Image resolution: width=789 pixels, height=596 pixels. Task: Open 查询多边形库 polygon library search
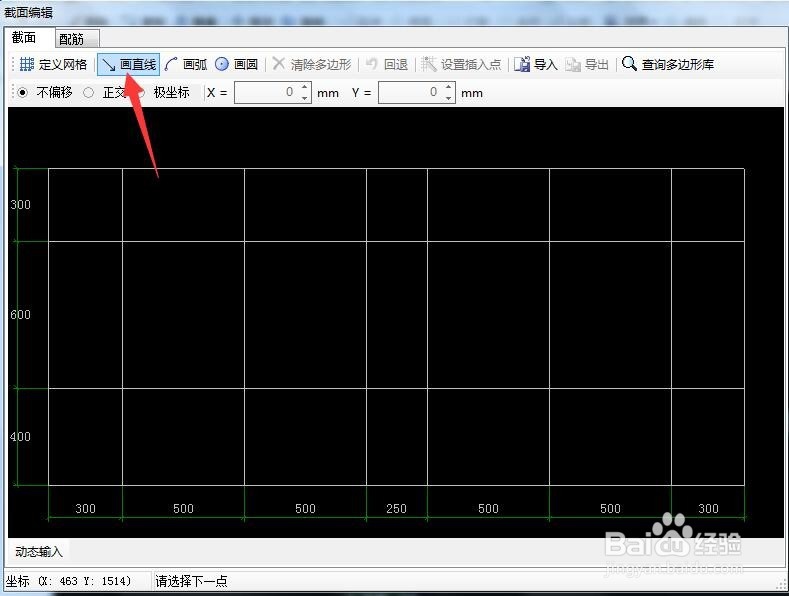point(668,64)
